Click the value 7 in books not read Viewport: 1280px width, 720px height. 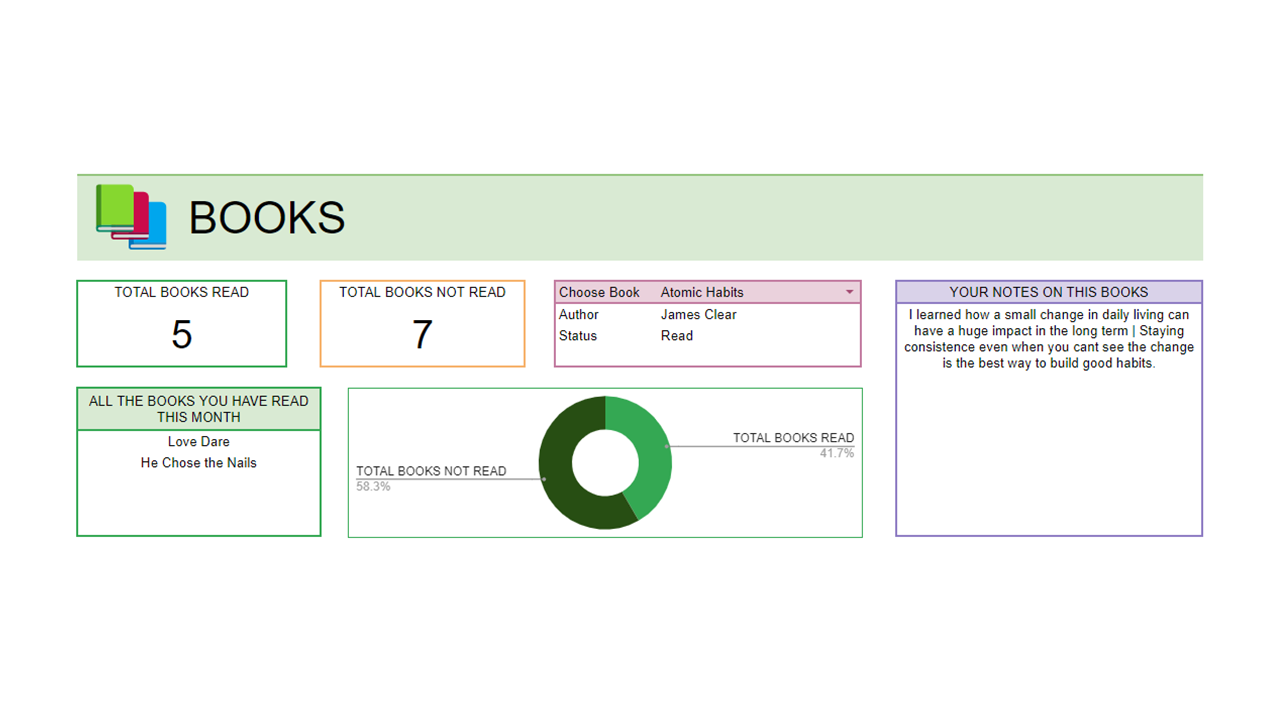coord(422,334)
